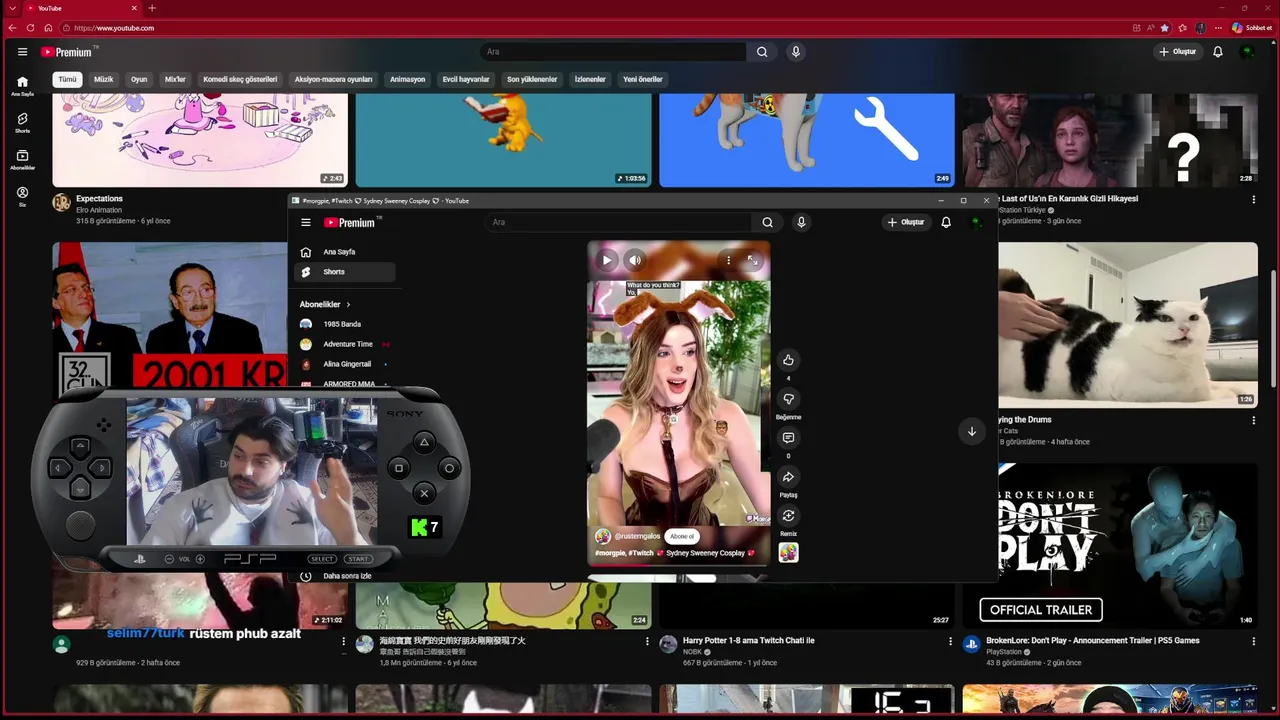Open the Short's three-dot options menu

coord(728,260)
